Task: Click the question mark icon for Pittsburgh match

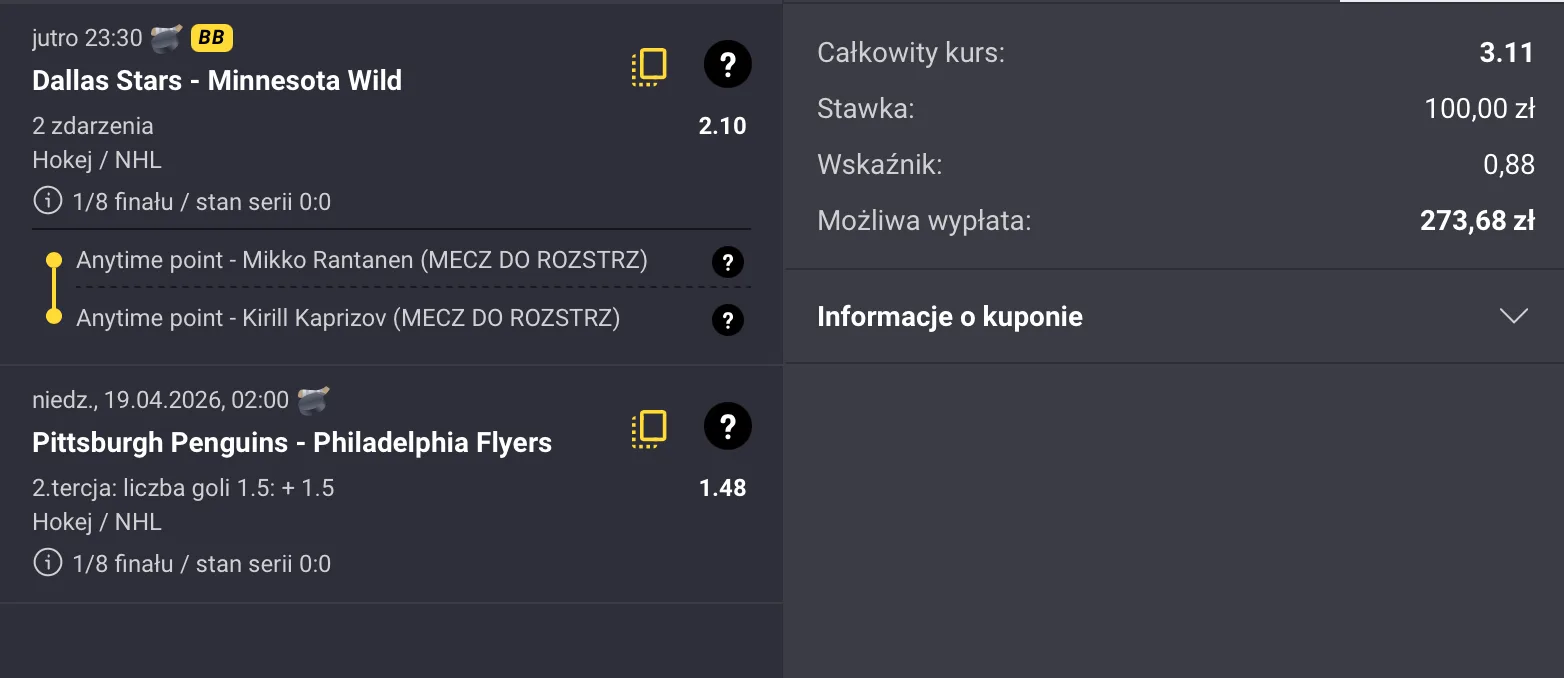Action: click(727, 426)
